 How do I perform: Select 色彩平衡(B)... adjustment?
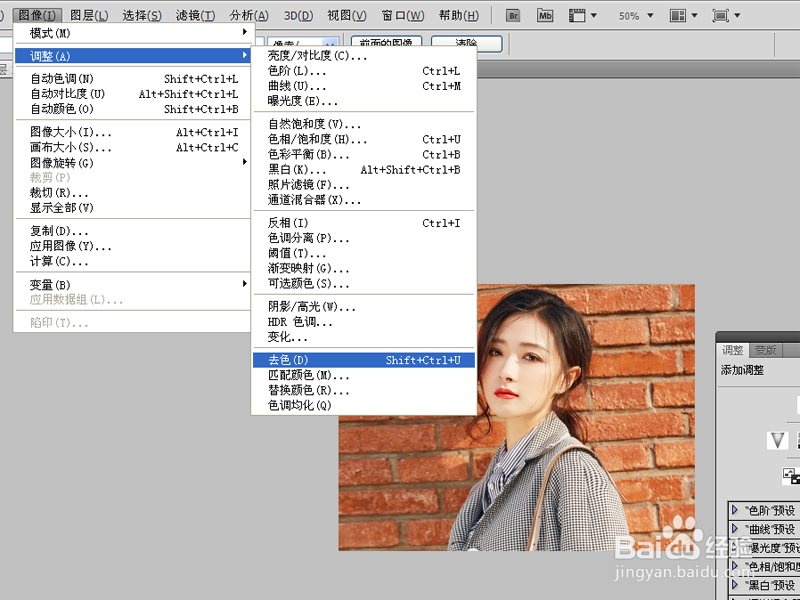click(x=364, y=155)
